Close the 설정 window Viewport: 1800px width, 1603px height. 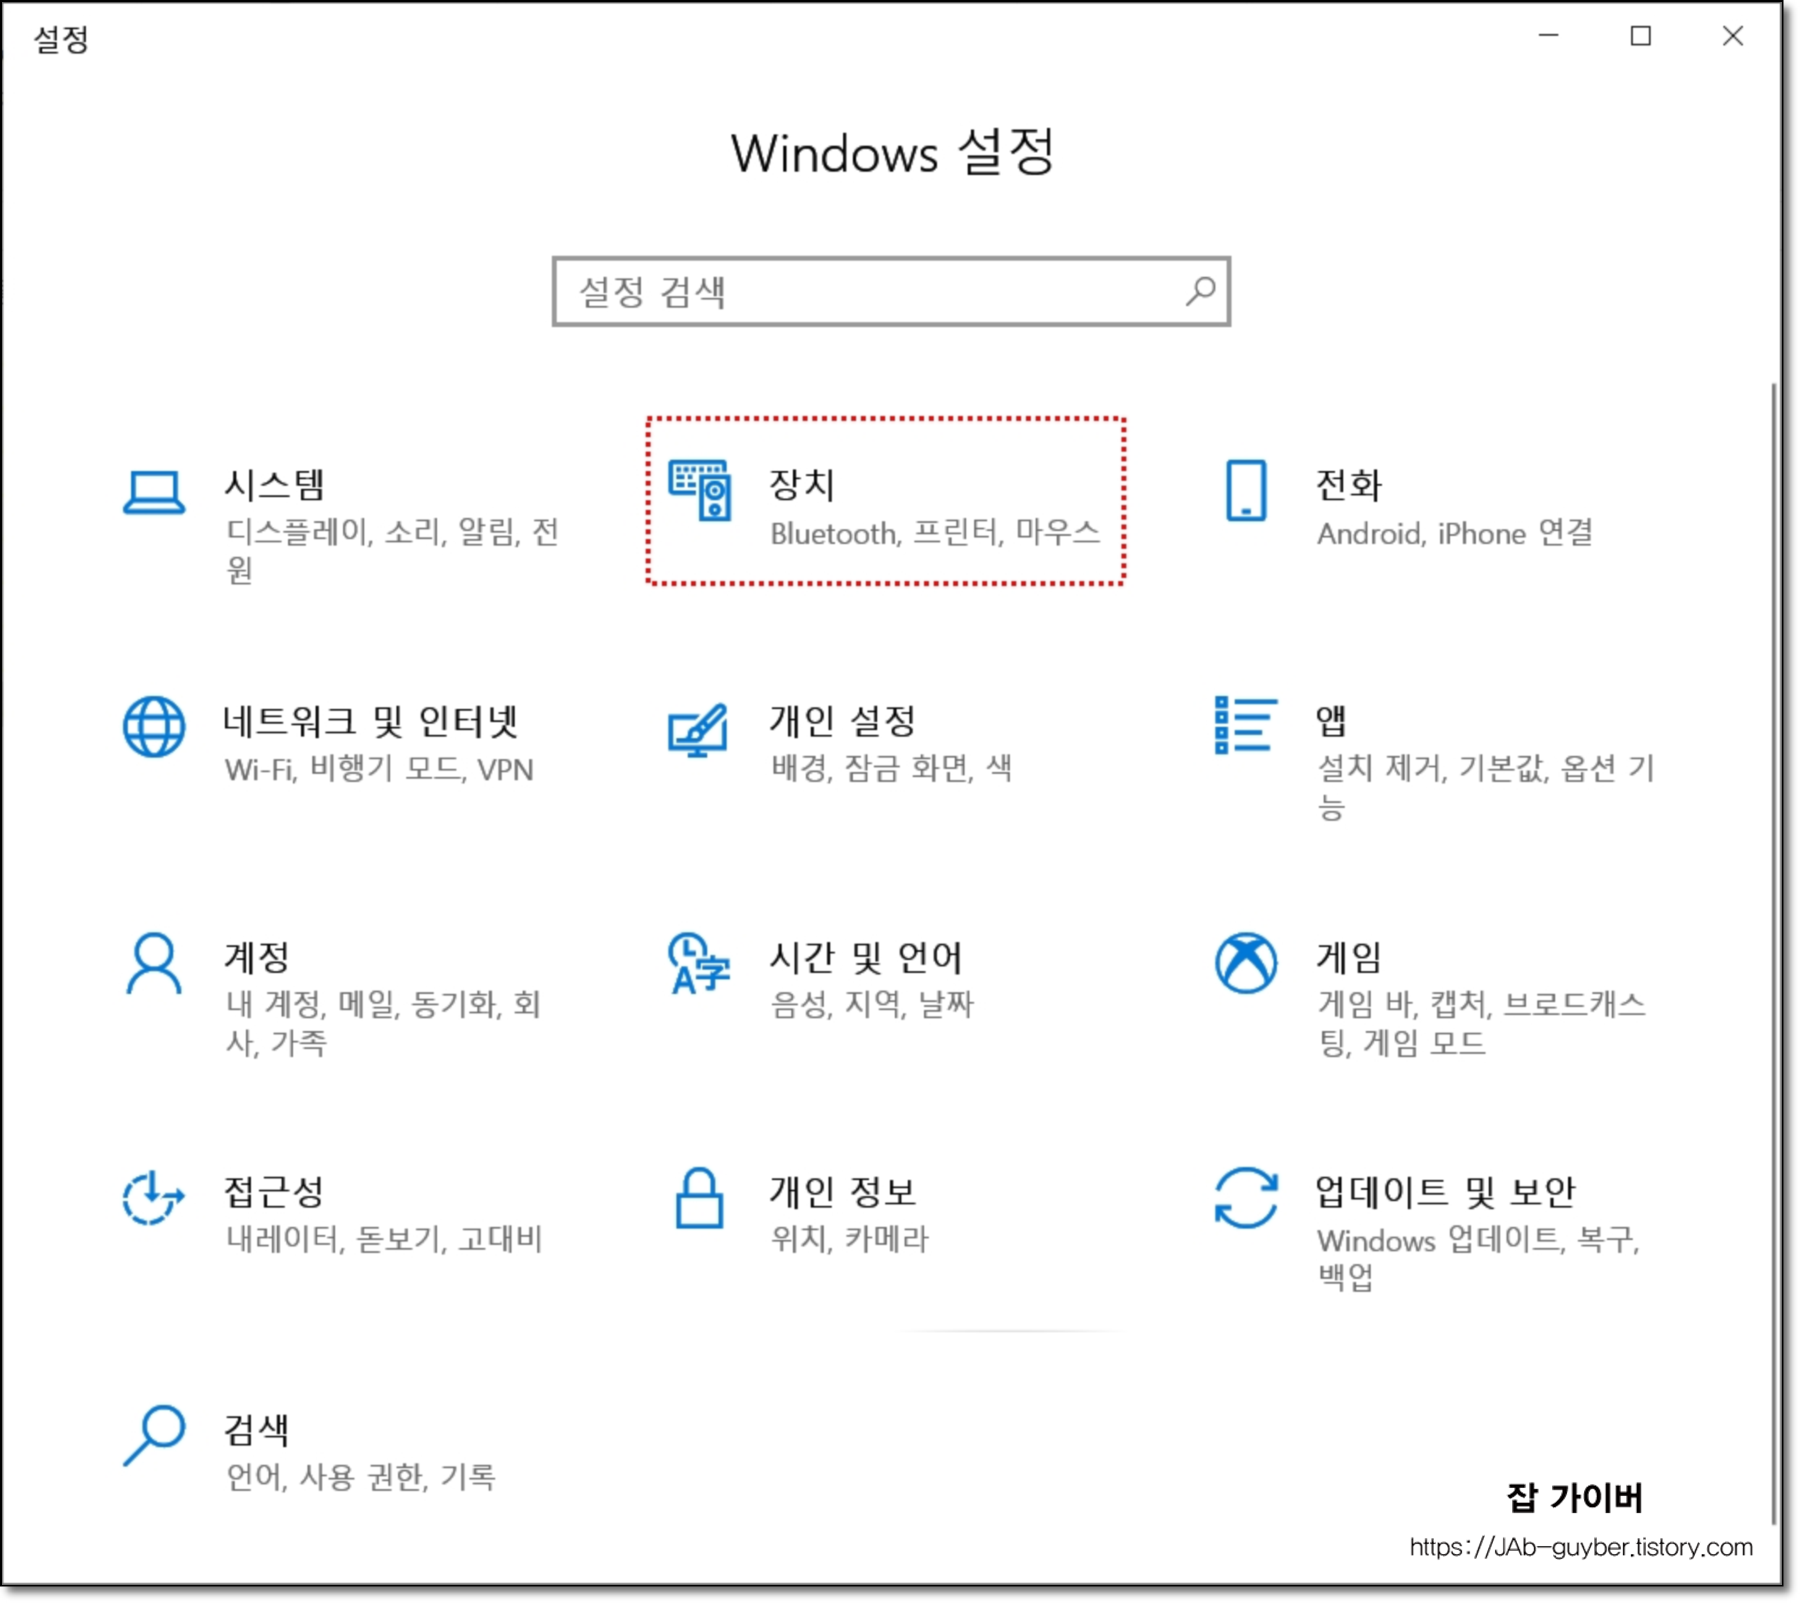point(1733,36)
